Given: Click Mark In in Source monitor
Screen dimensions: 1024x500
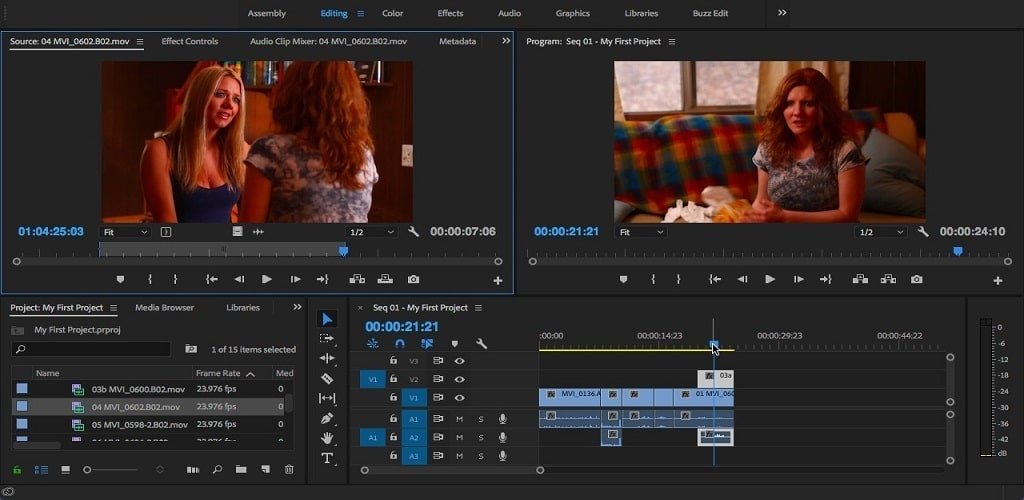Looking at the screenshot, I should pos(150,279).
